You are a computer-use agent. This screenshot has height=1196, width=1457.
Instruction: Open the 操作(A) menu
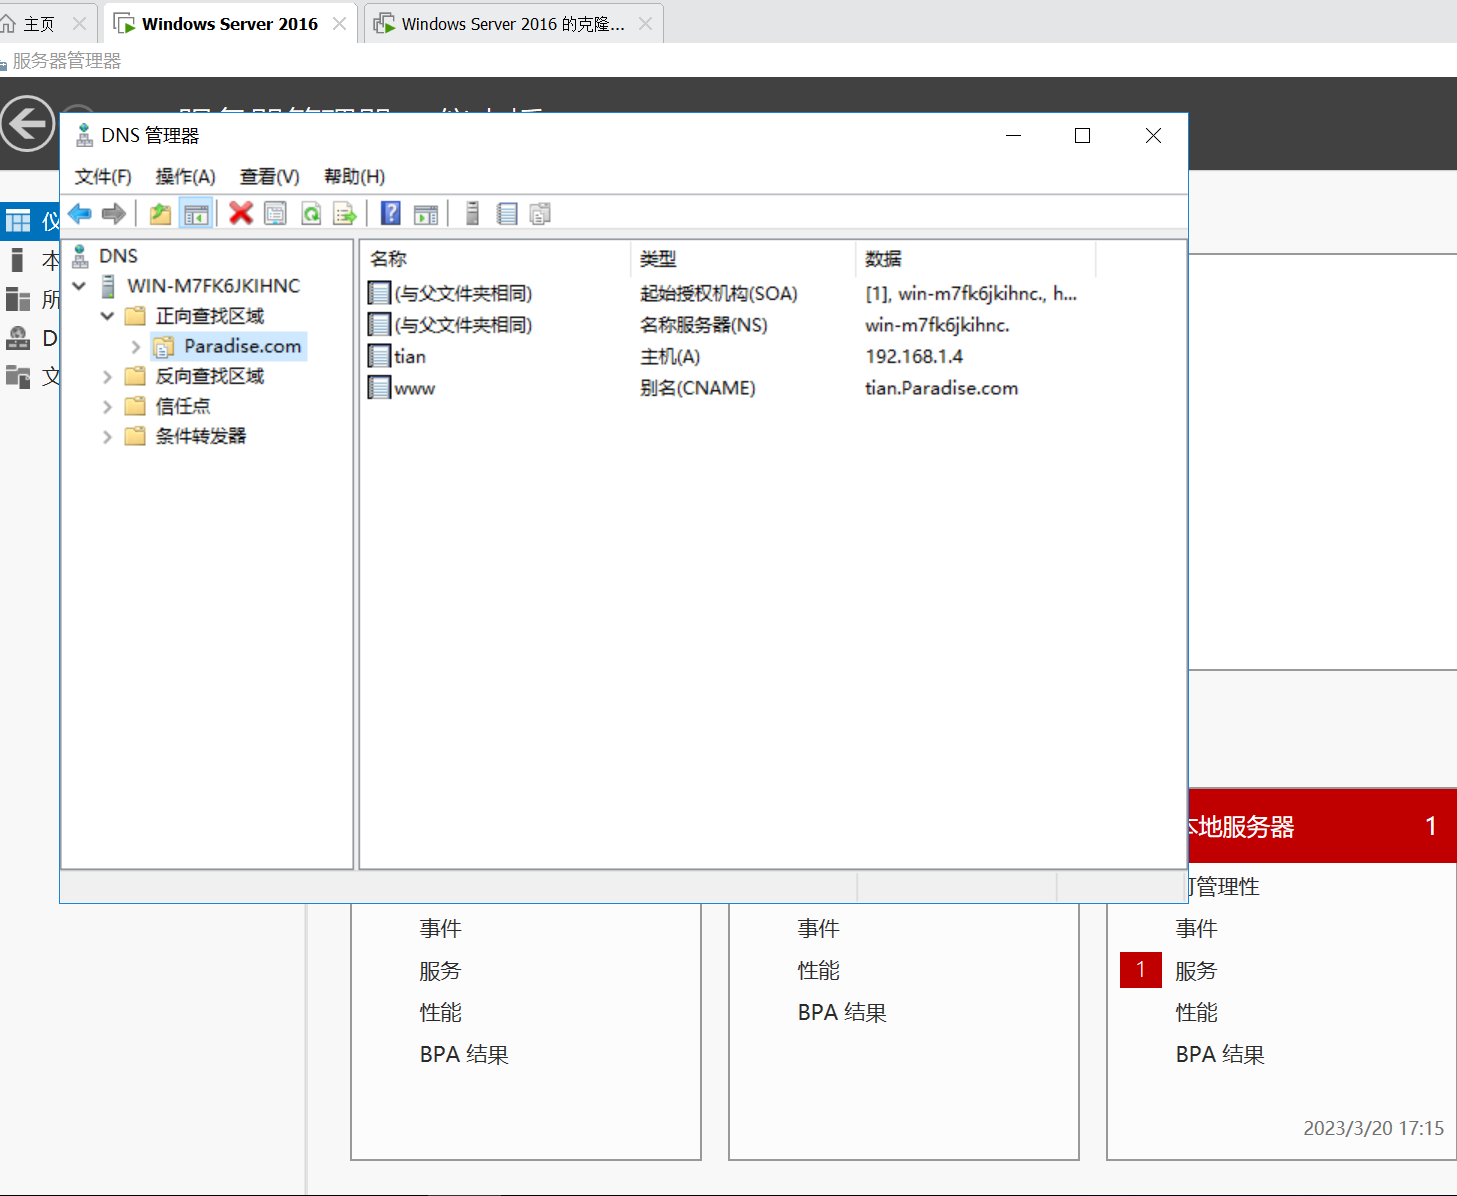click(186, 177)
